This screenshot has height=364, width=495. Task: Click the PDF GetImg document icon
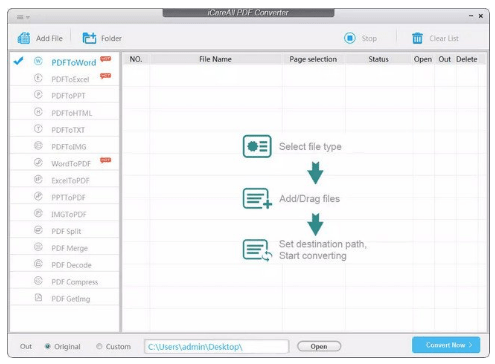click(38, 297)
